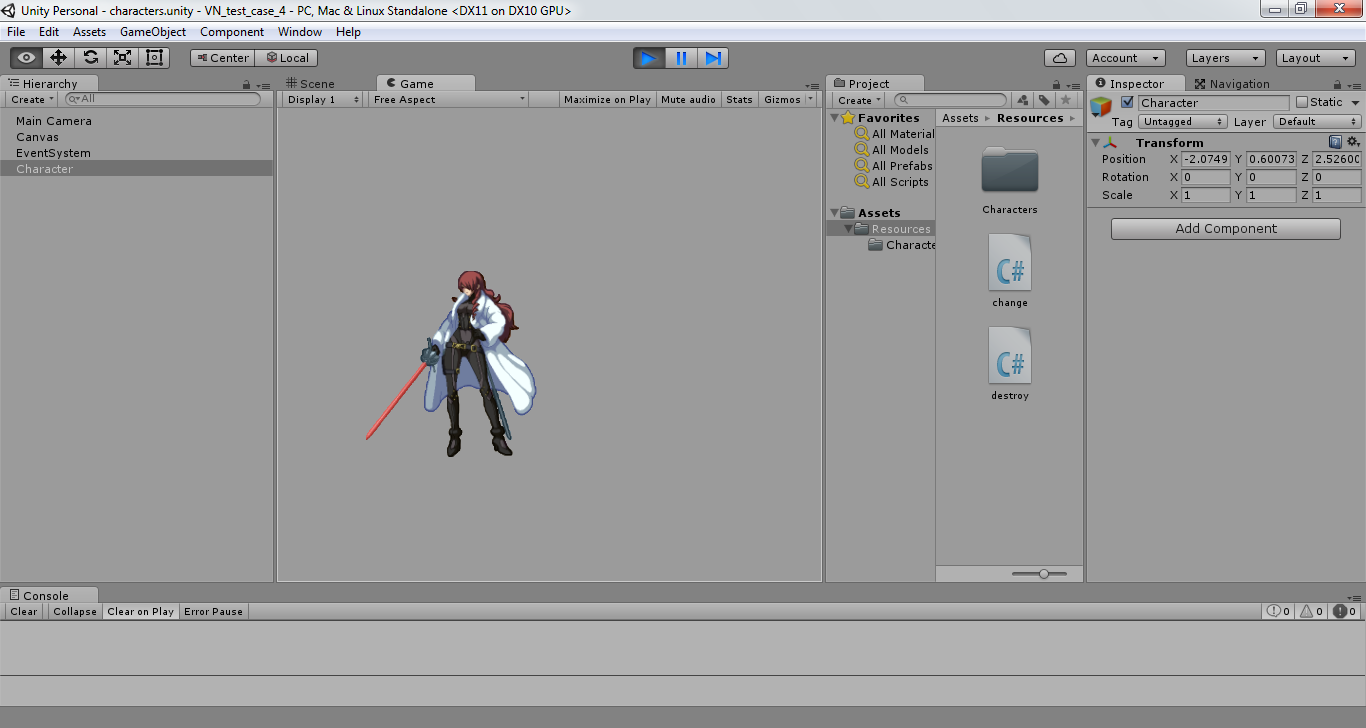The height and width of the screenshot is (728, 1366).
Task: Open the Transform component gear settings
Action: pyautogui.click(x=1353, y=142)
